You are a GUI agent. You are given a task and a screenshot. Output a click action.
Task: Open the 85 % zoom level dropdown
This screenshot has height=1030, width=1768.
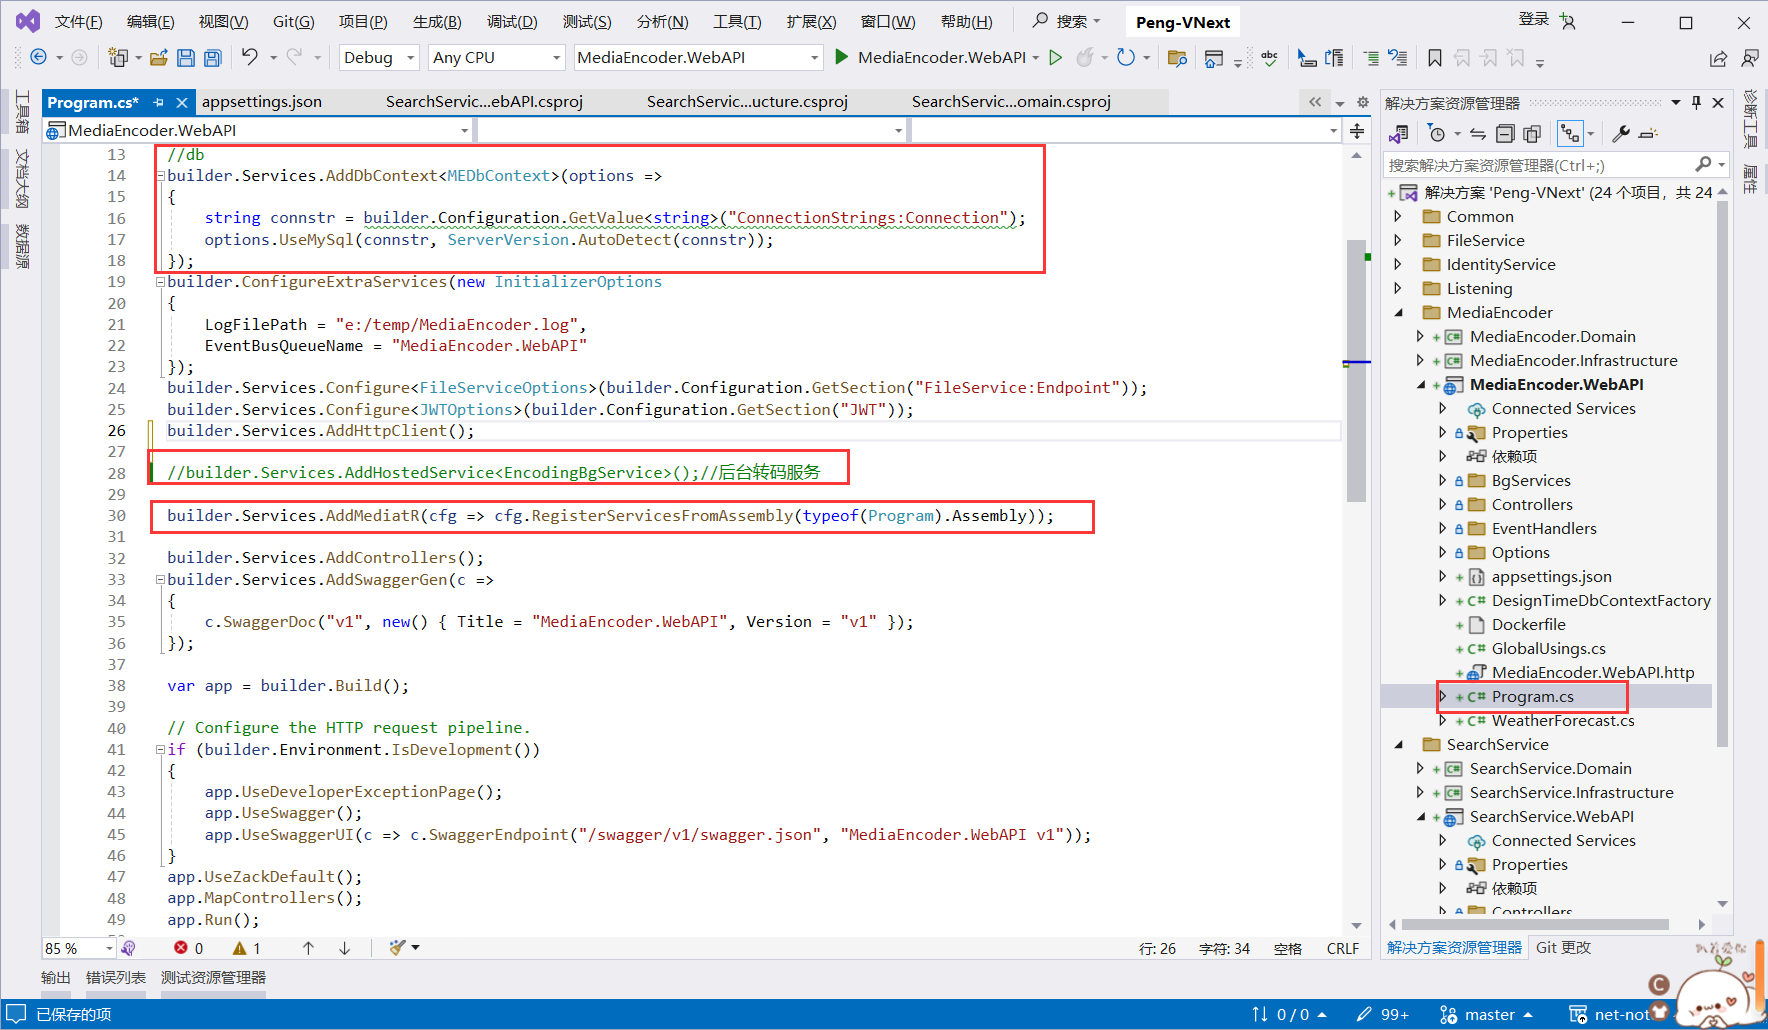point(79,948)
